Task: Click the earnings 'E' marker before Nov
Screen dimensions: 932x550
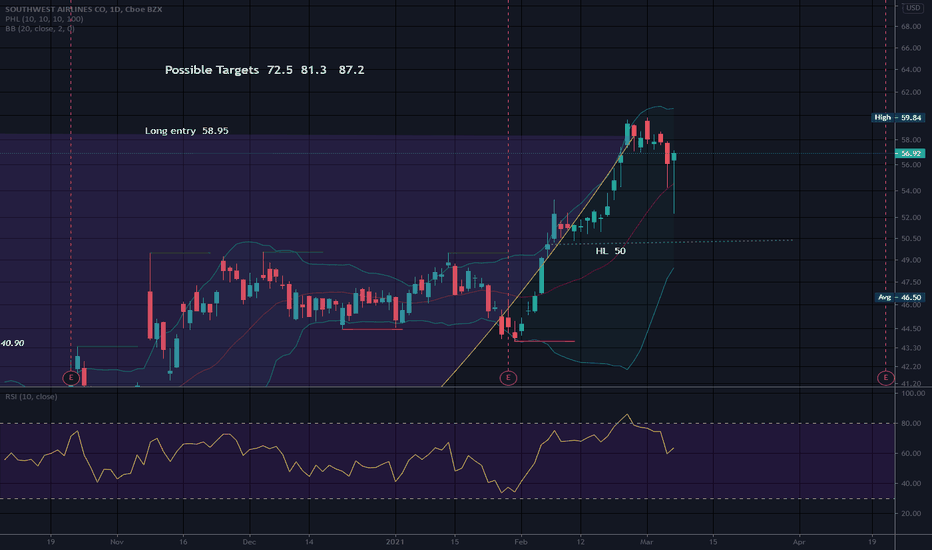Action: (x=71, y=378)
